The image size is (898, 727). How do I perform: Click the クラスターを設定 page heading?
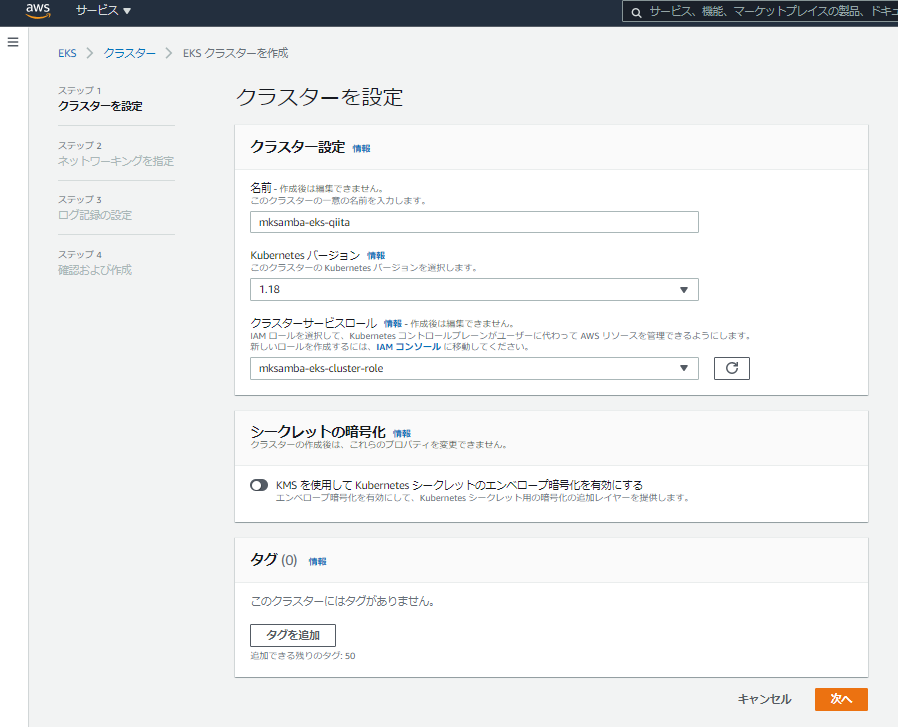320,97
